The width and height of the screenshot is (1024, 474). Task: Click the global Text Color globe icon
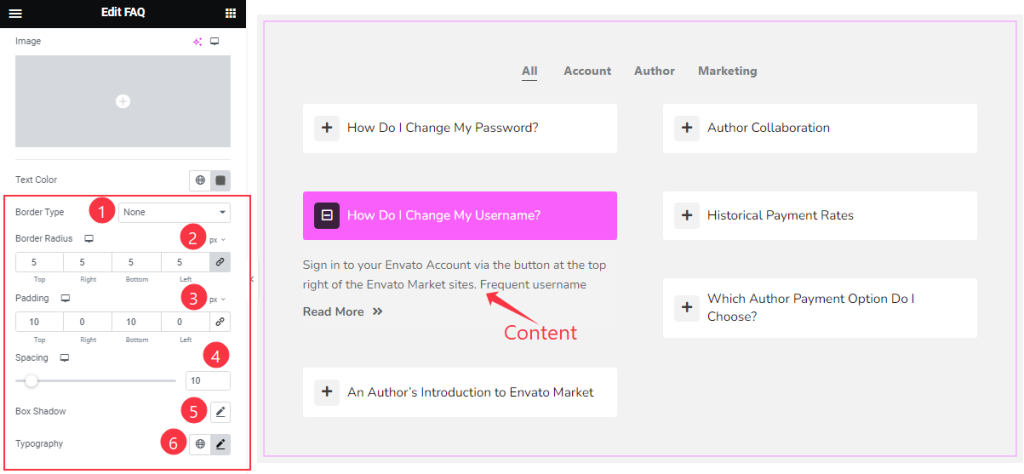pos(200,180)
